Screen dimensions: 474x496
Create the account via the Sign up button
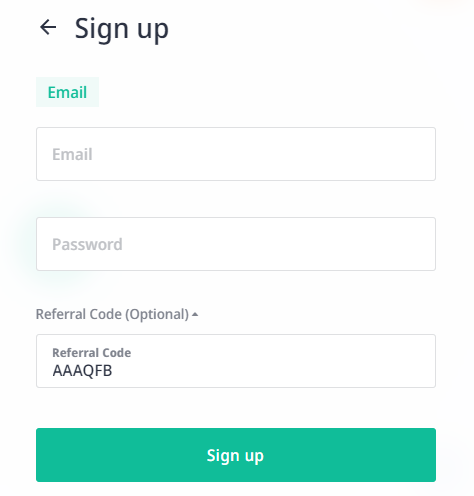(236, 455)
